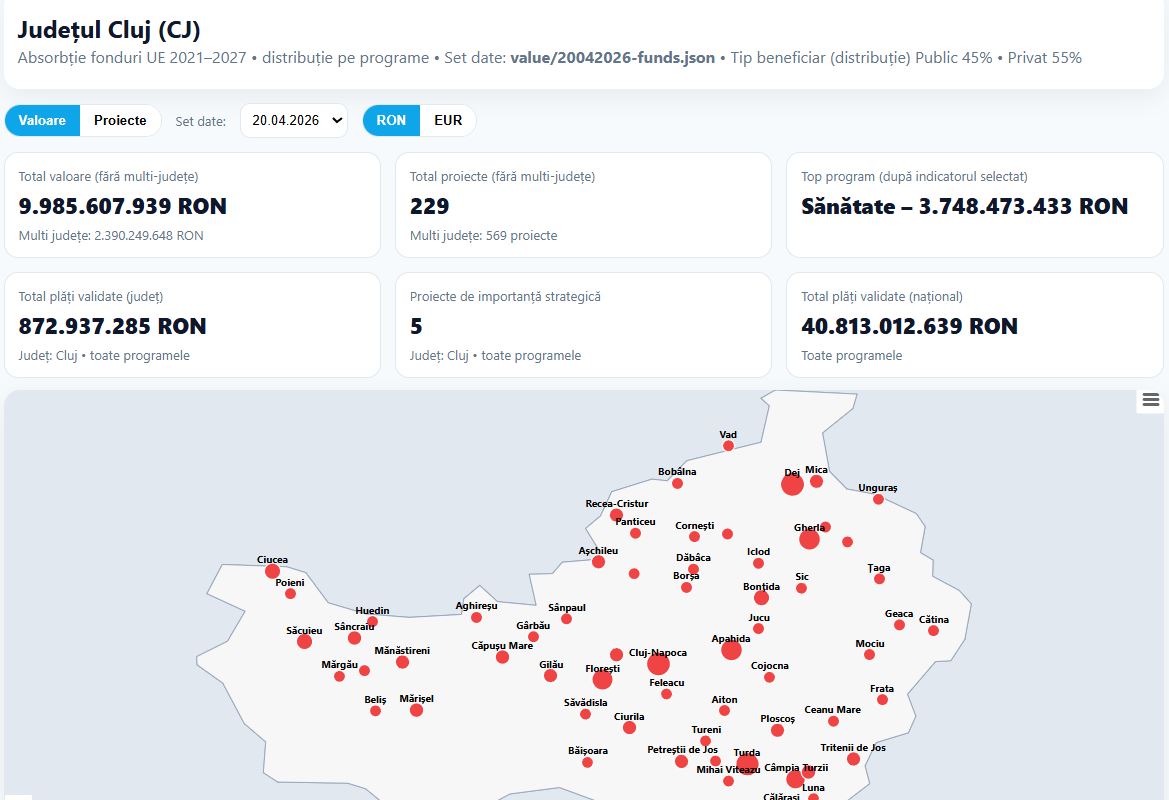Click the Proiecte de importanță strategică card
1169x800 pixels.
coord(583,325)
